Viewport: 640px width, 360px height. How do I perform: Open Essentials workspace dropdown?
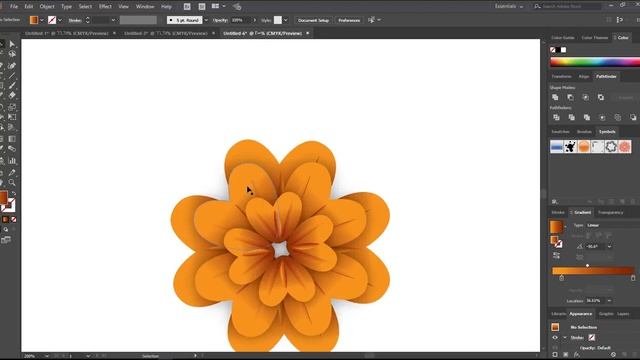tap(509, 7)
